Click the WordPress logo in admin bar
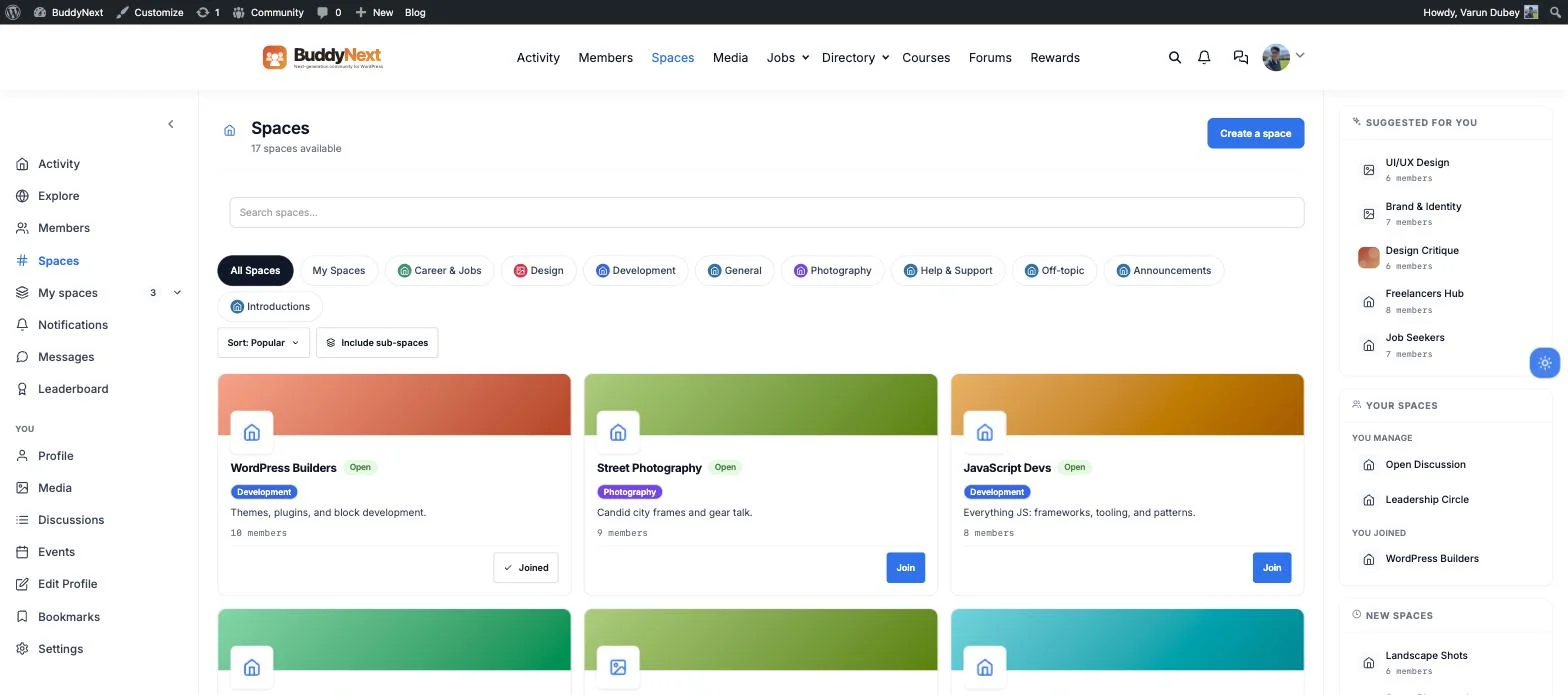 pyautogui.click(x=14, y=12)
